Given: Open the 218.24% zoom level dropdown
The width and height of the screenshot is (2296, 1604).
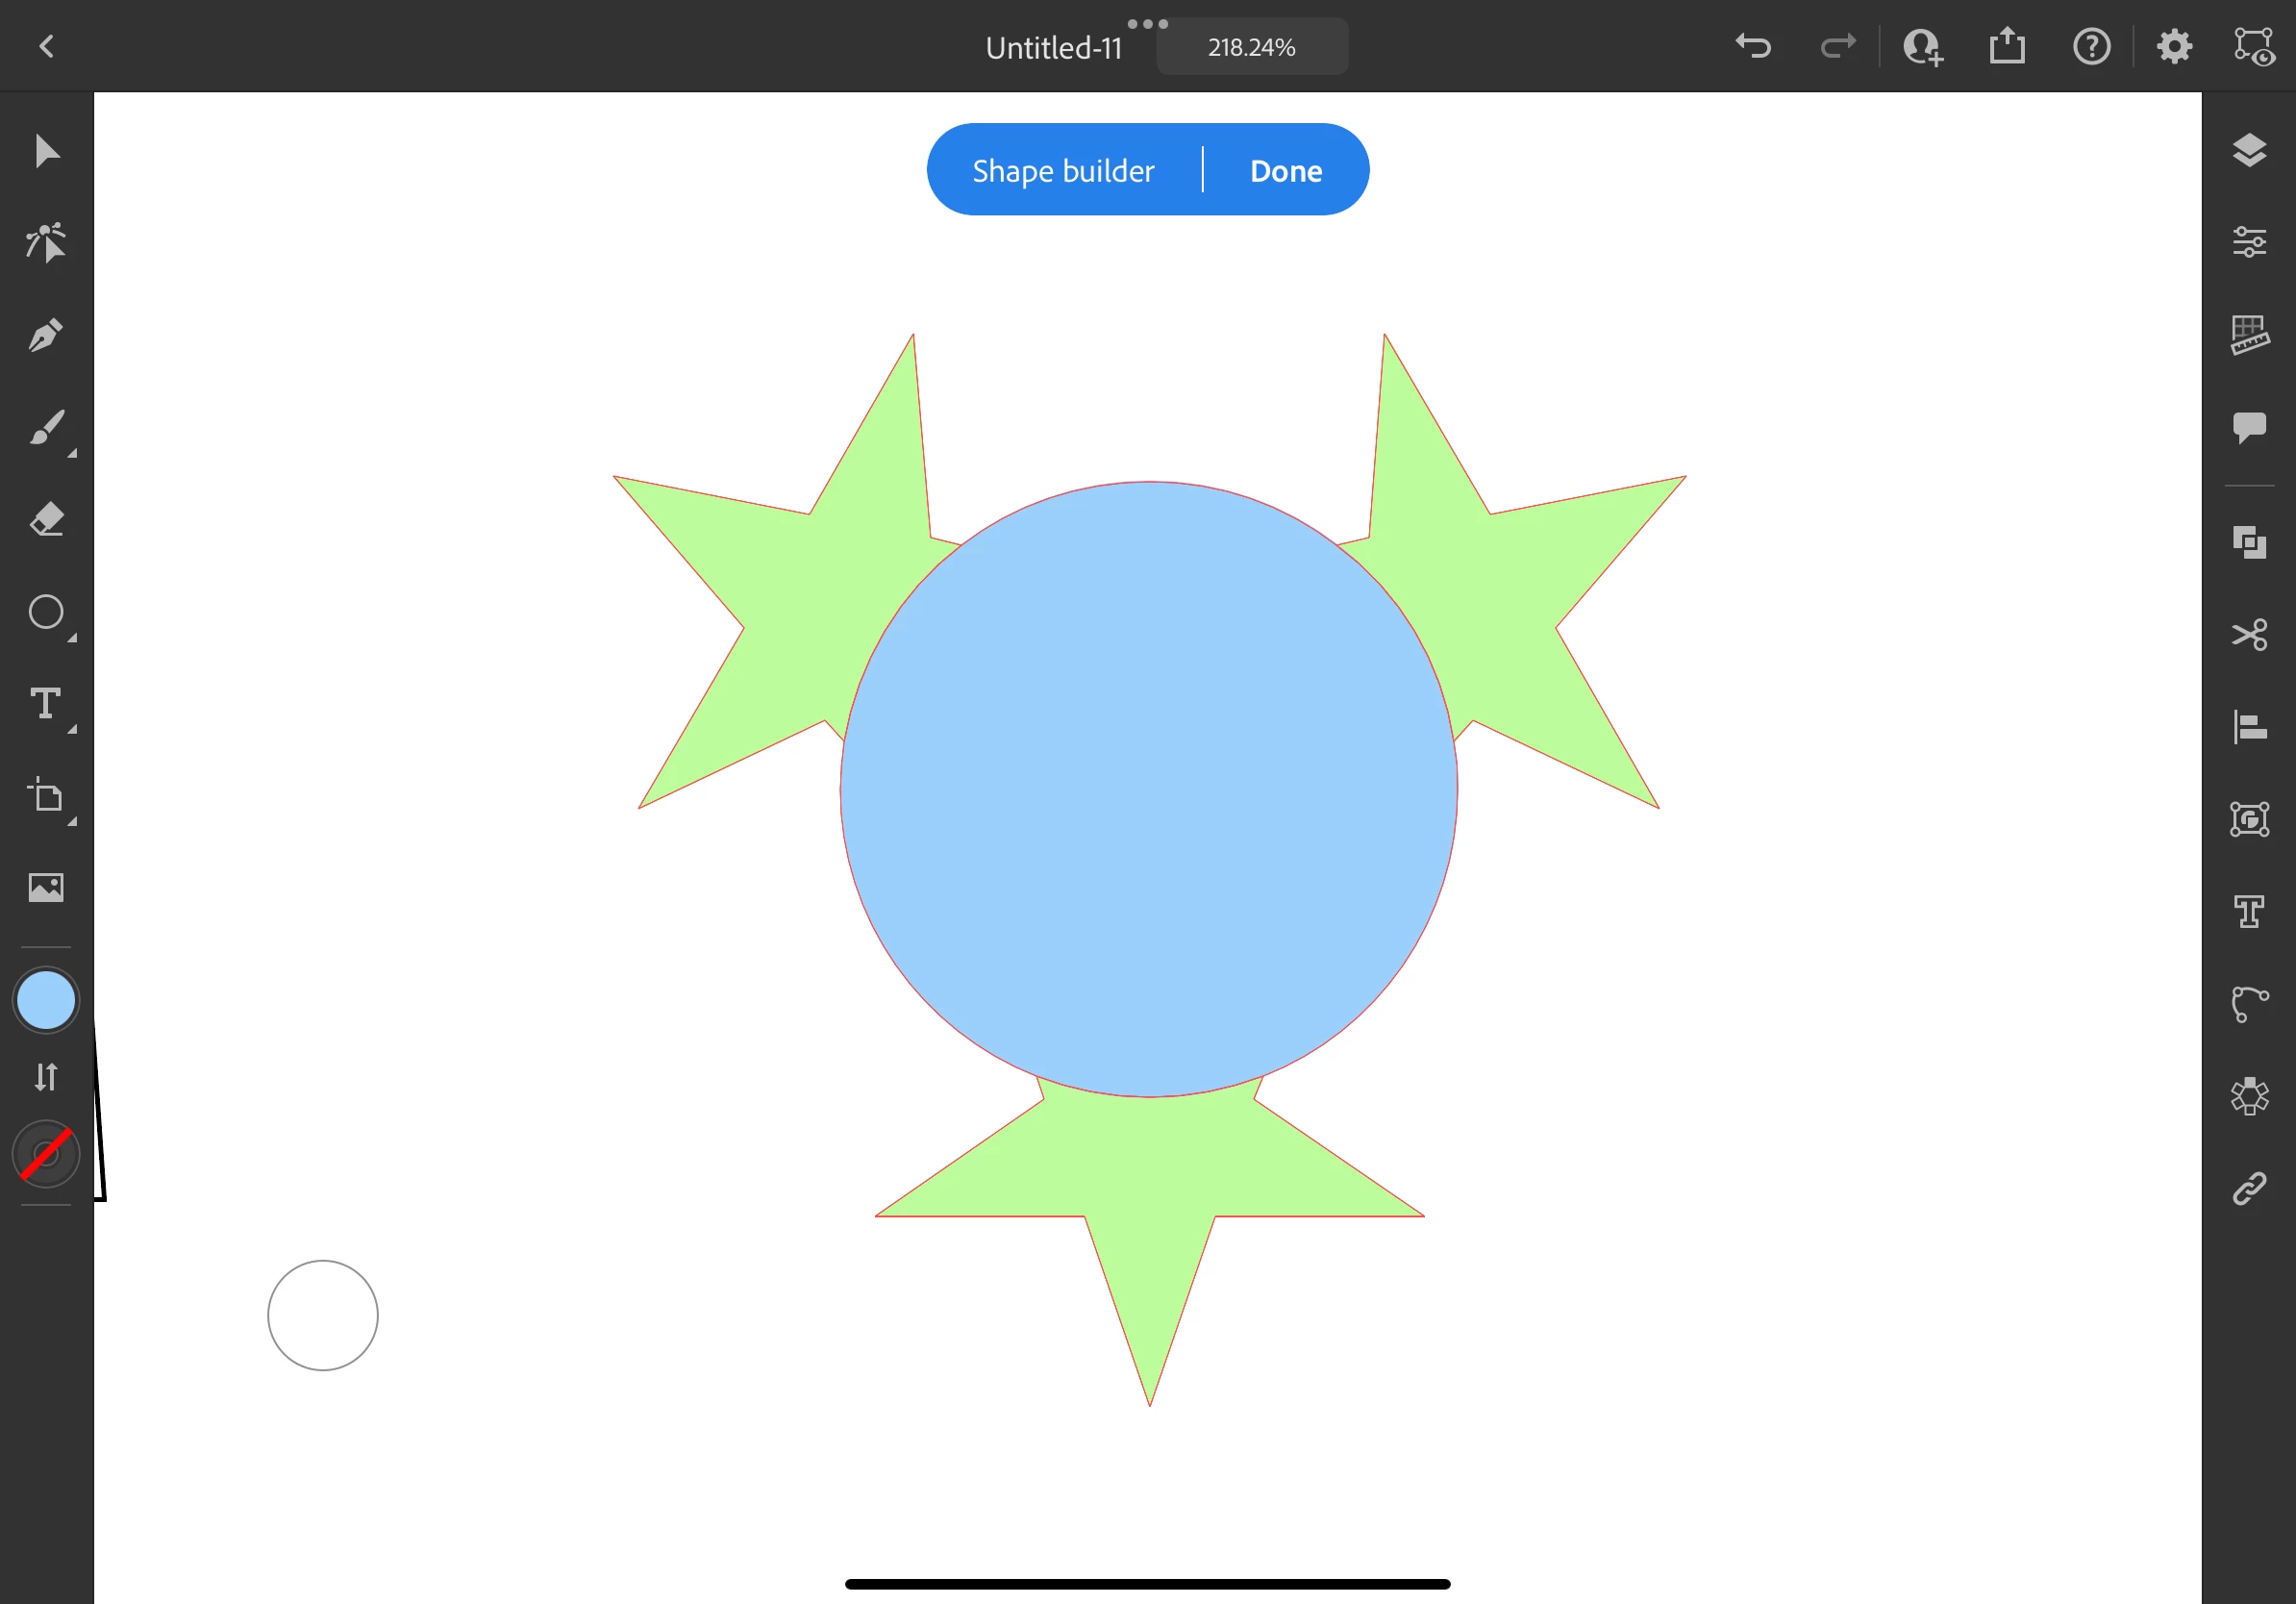Looking at the screenshot, I should click(1251, 47).
